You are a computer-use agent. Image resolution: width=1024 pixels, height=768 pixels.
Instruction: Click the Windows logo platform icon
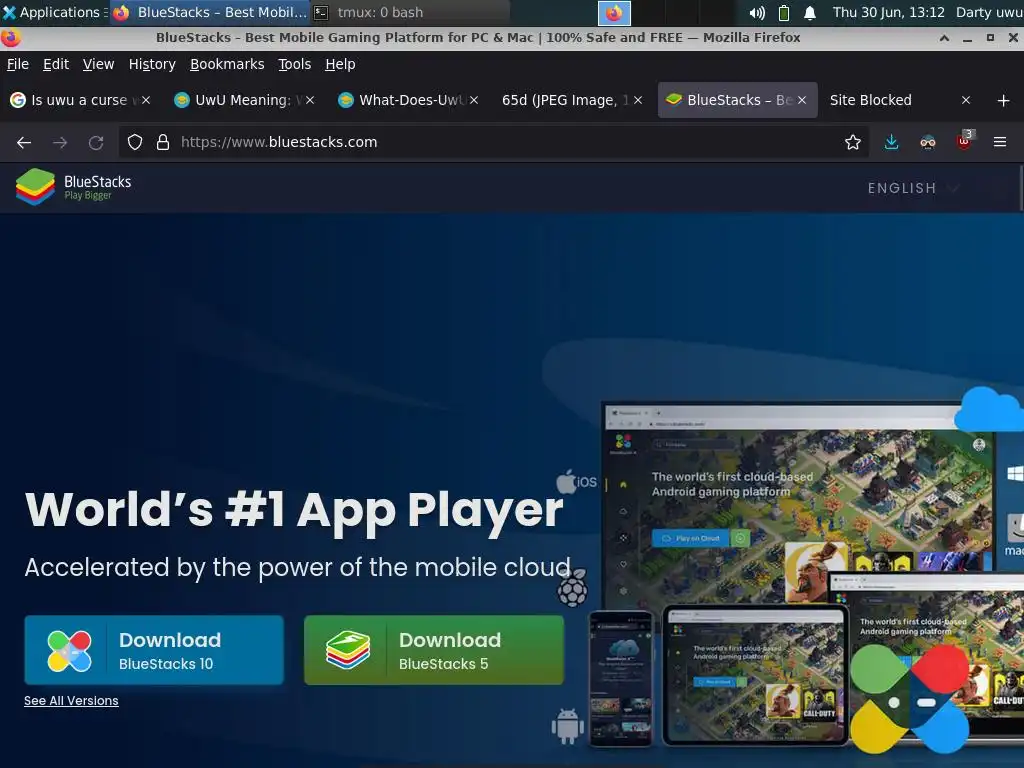[x=1016, y=473]
